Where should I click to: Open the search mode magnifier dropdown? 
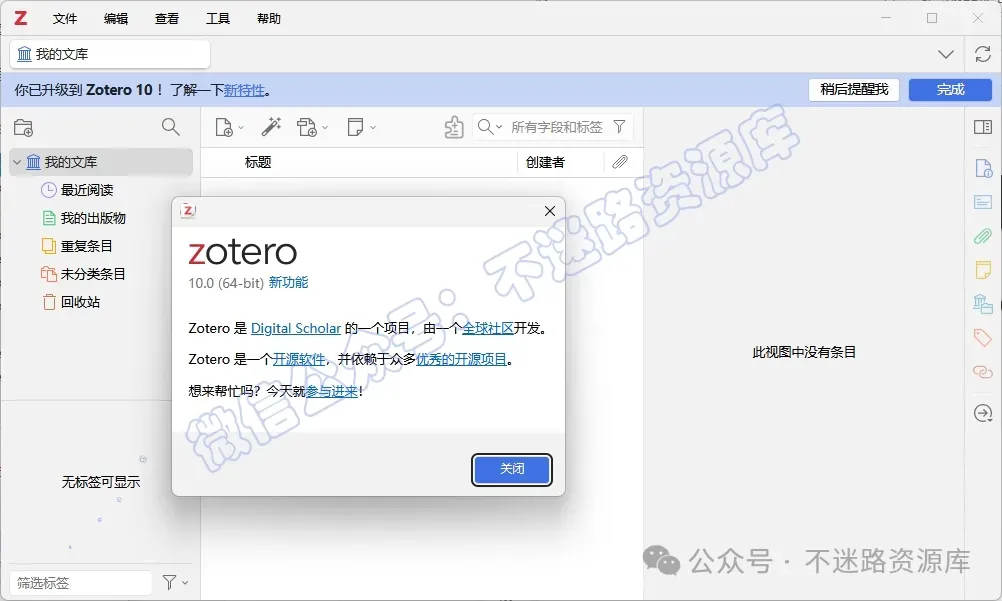tap(489, 127)
